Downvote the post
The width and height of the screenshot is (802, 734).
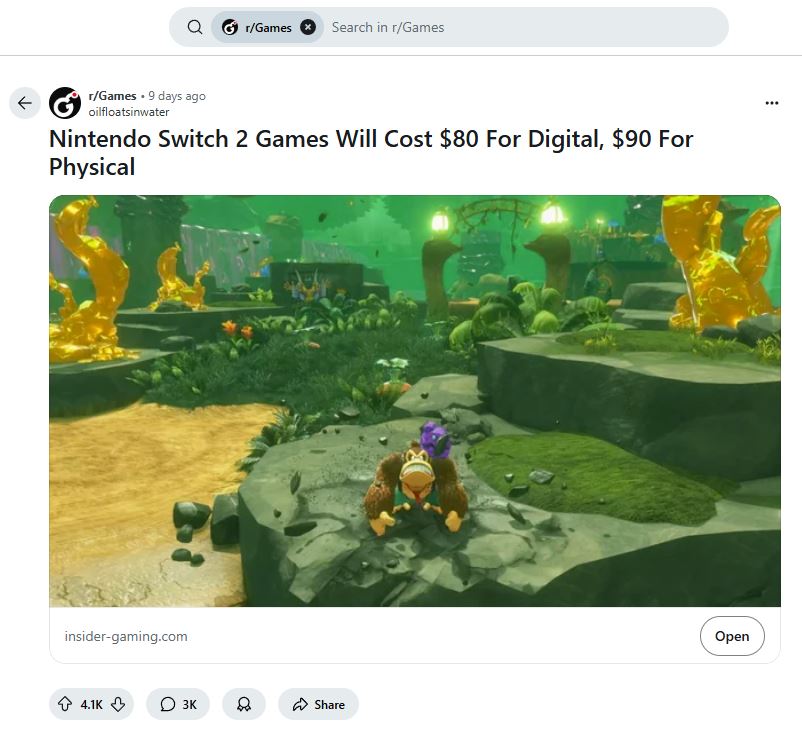(x=118, y=704)
